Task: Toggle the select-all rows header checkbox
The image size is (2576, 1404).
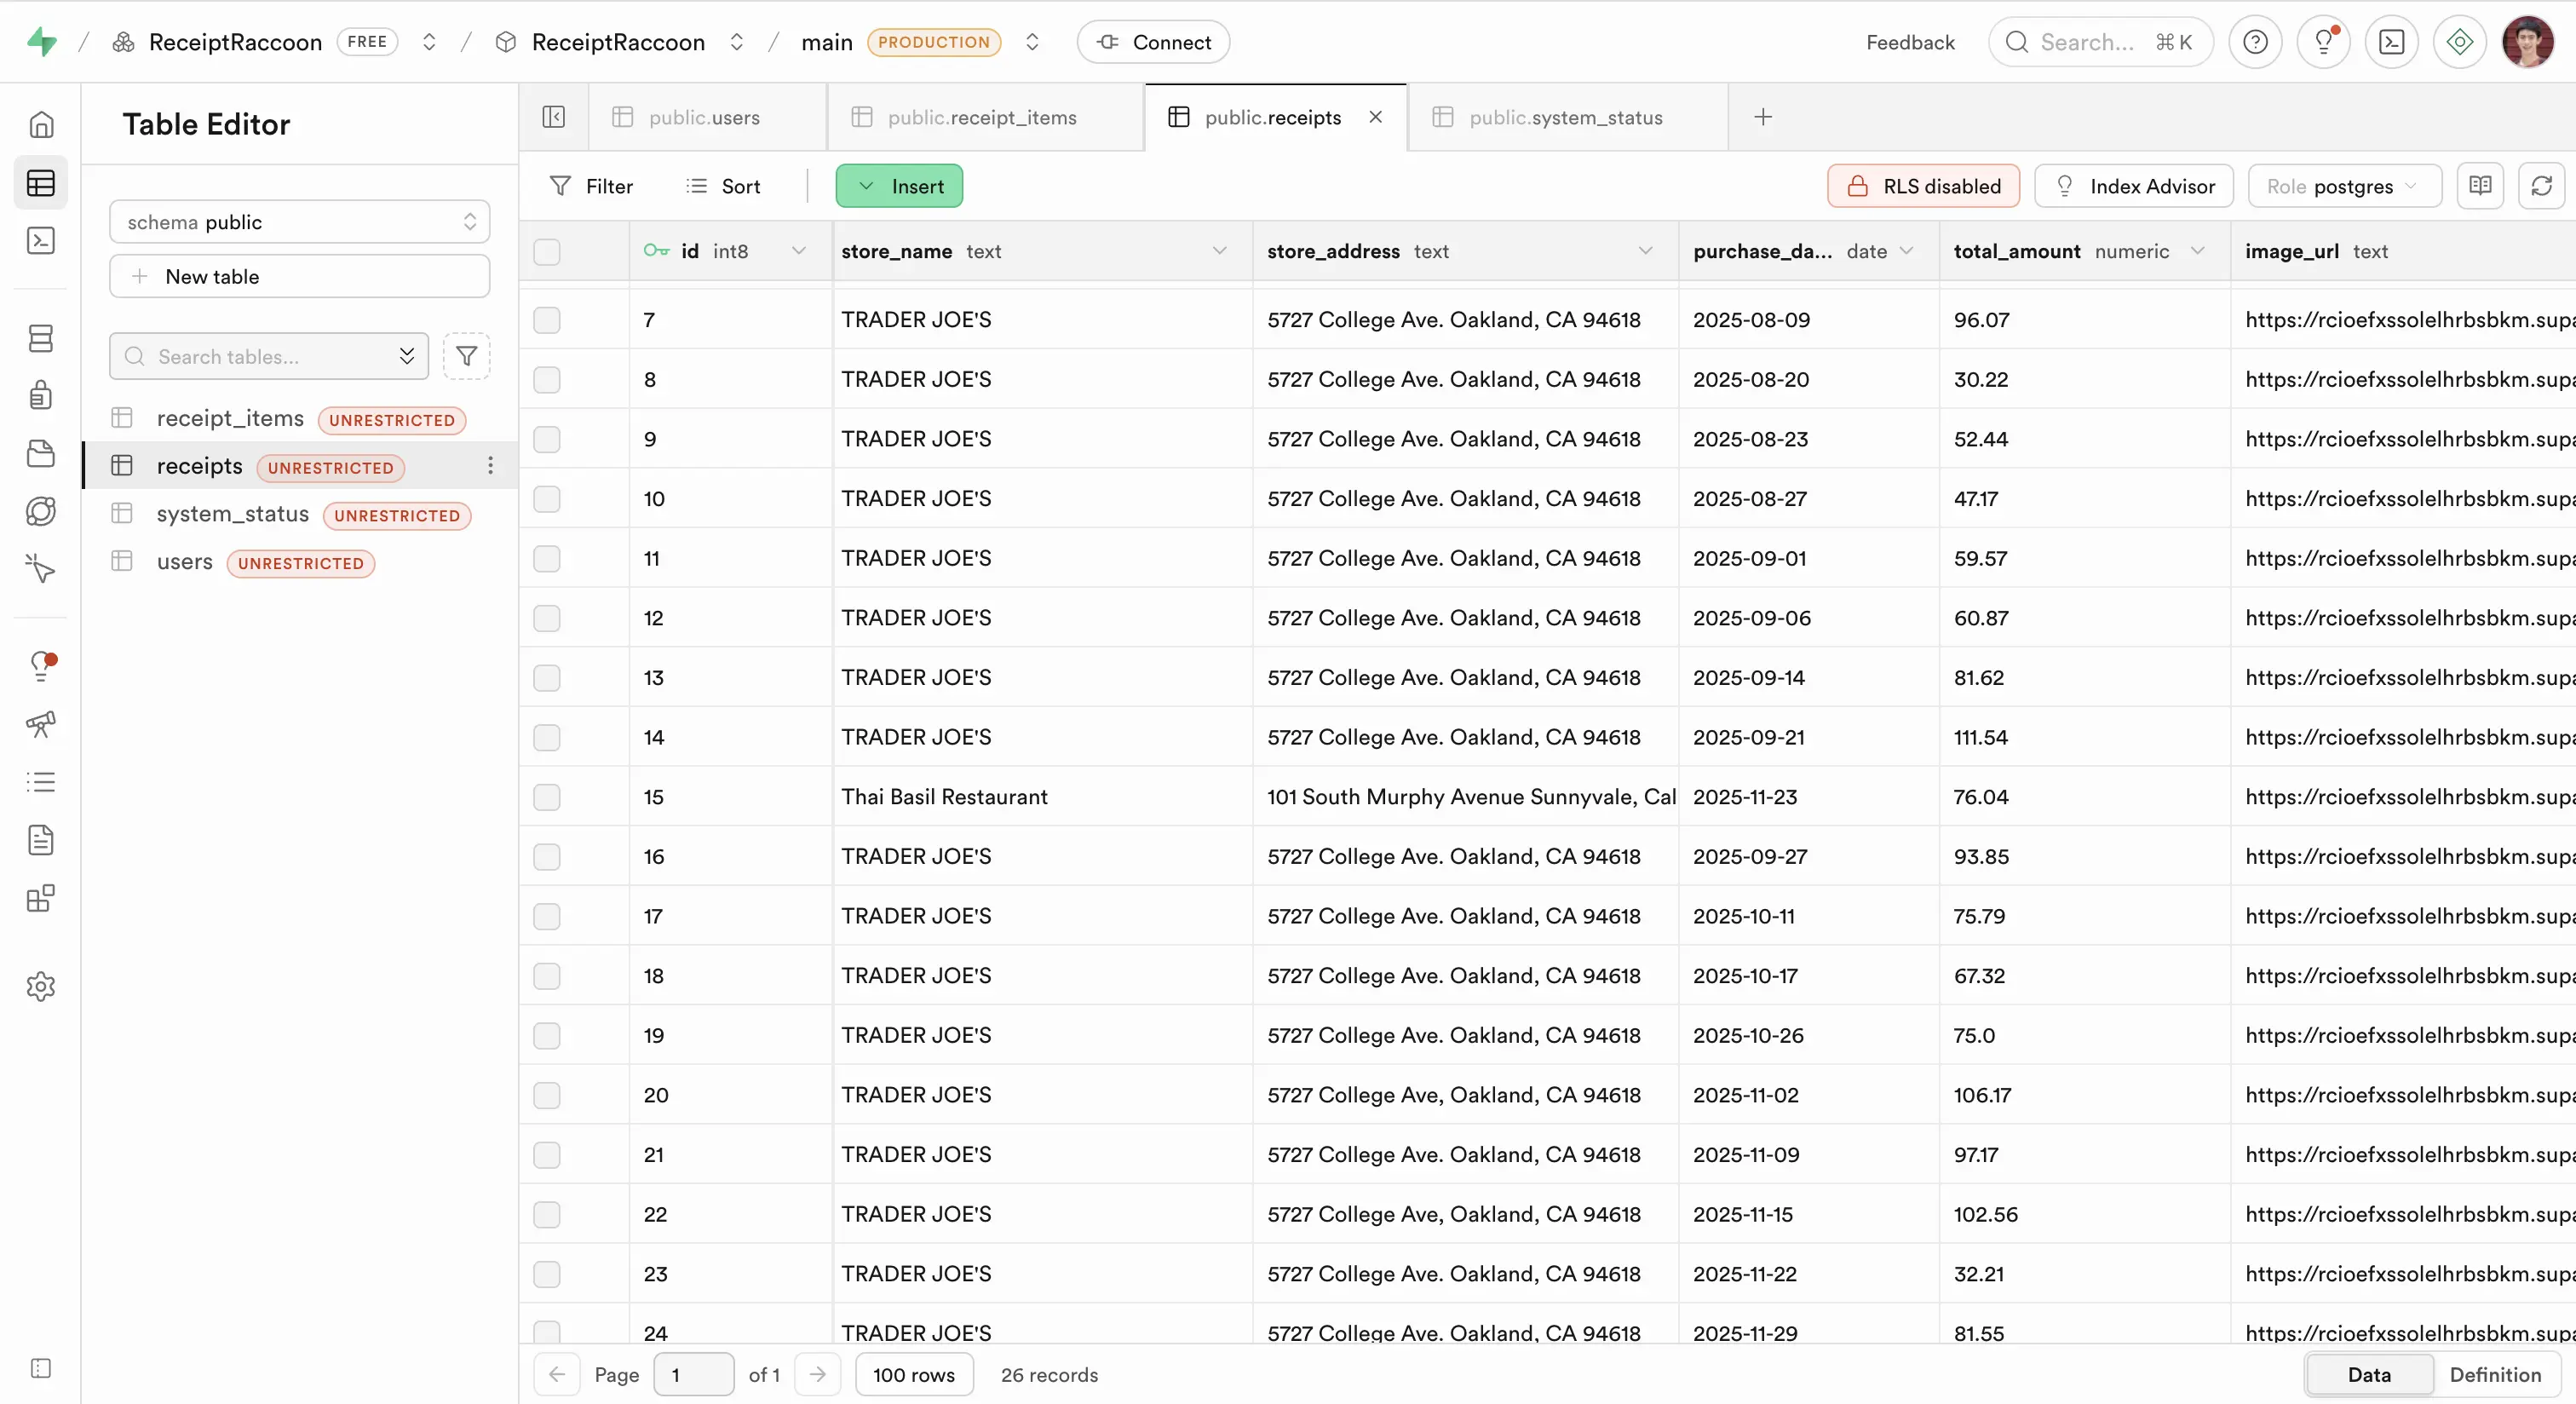Action: click(x=546, y=251)
